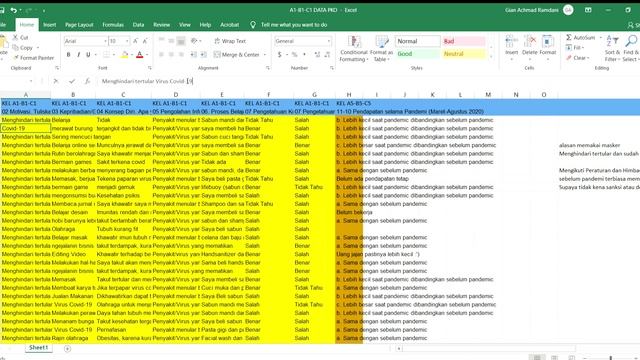
Task: Apply Bad cell style
Action: tap(464, 41)
